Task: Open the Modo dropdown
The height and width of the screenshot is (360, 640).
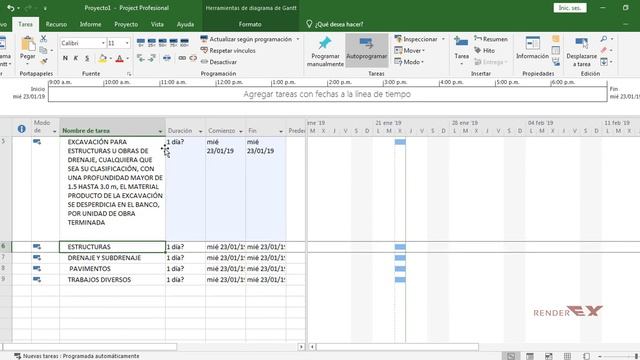Action: click(409, 62)
